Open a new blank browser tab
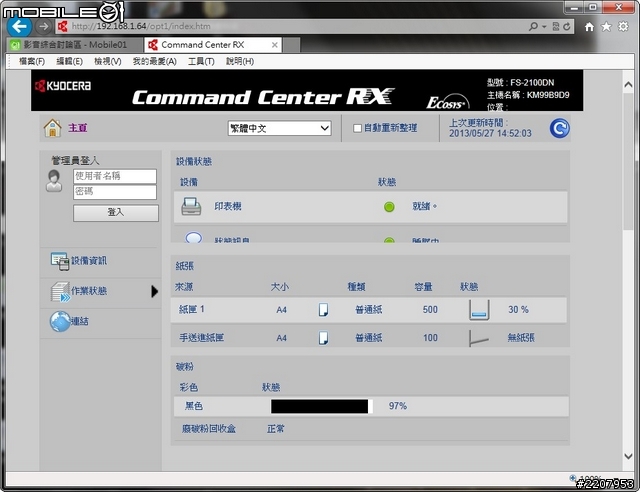This screenshot has height=492, width=640. [x=291, y=45]
